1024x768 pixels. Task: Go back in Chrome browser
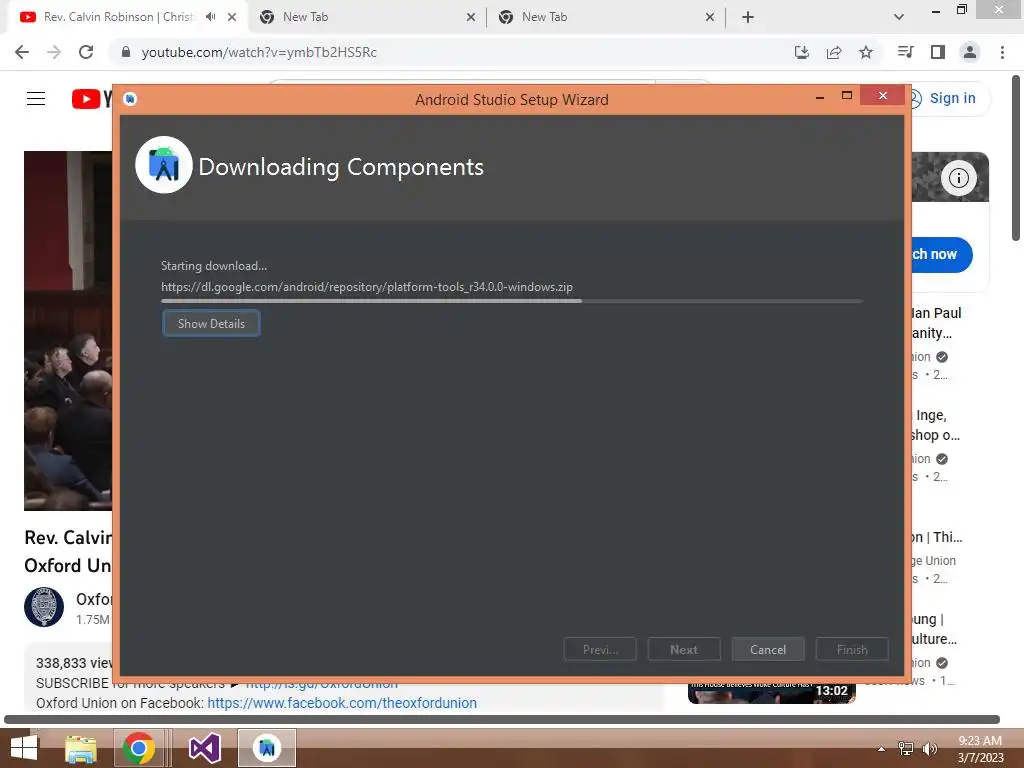[22, 52]
